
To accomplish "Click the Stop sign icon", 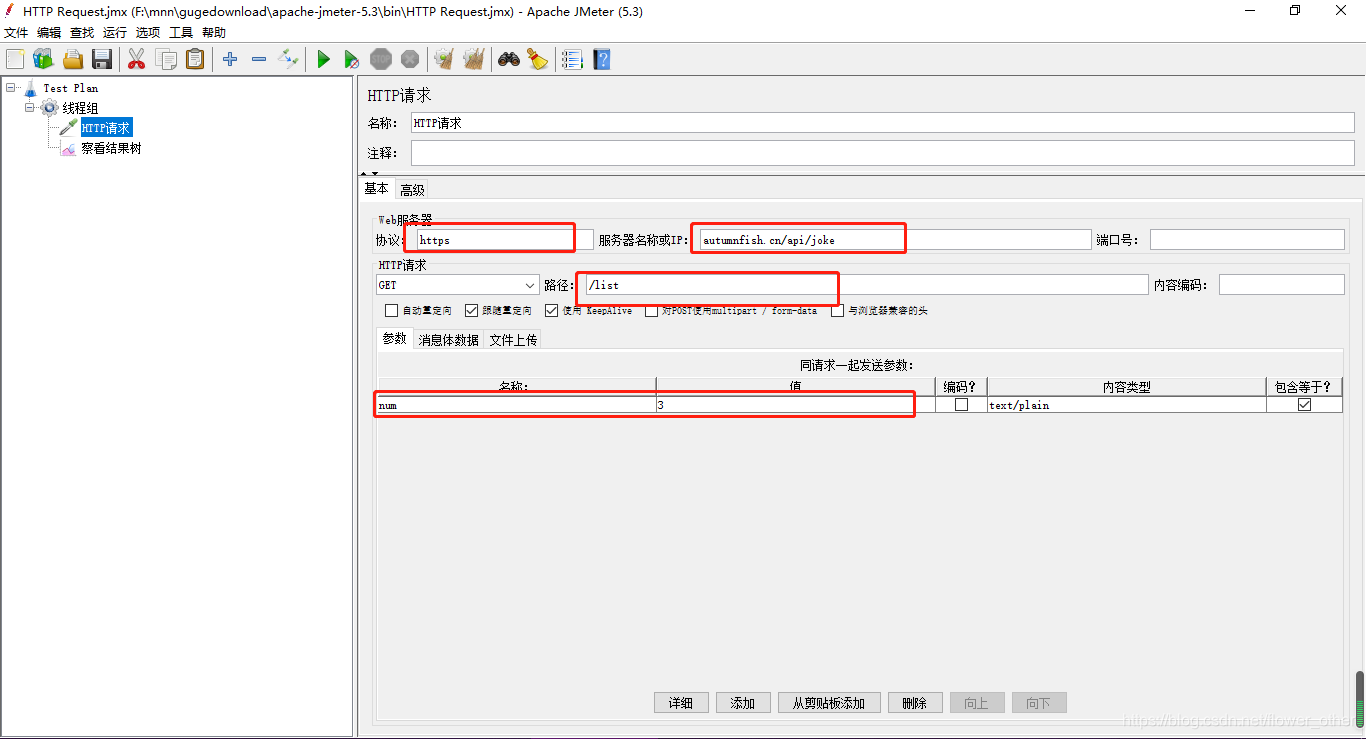I will pyautogui.click(x=381, y=59).
